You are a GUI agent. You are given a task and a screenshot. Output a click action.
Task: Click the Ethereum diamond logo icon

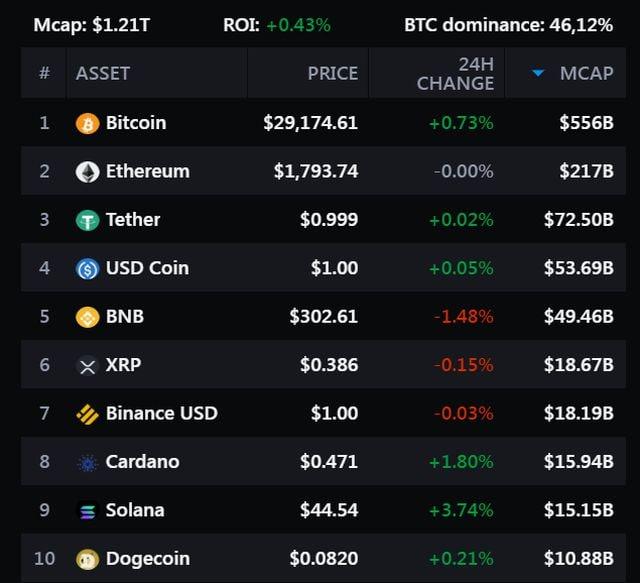(x=87, y=171)
